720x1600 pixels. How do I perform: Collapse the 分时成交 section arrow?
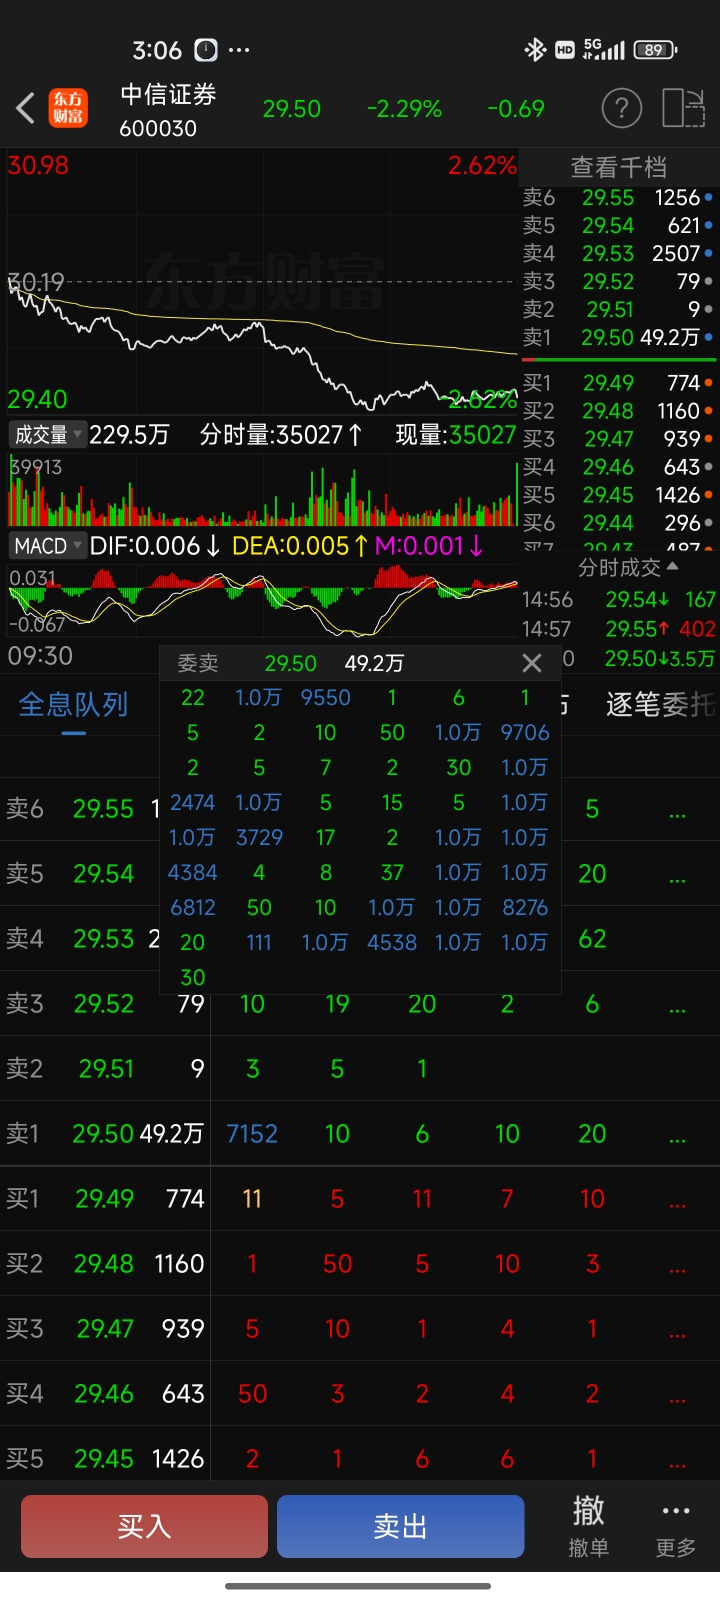pyautogui.click(x=672, y=566)
